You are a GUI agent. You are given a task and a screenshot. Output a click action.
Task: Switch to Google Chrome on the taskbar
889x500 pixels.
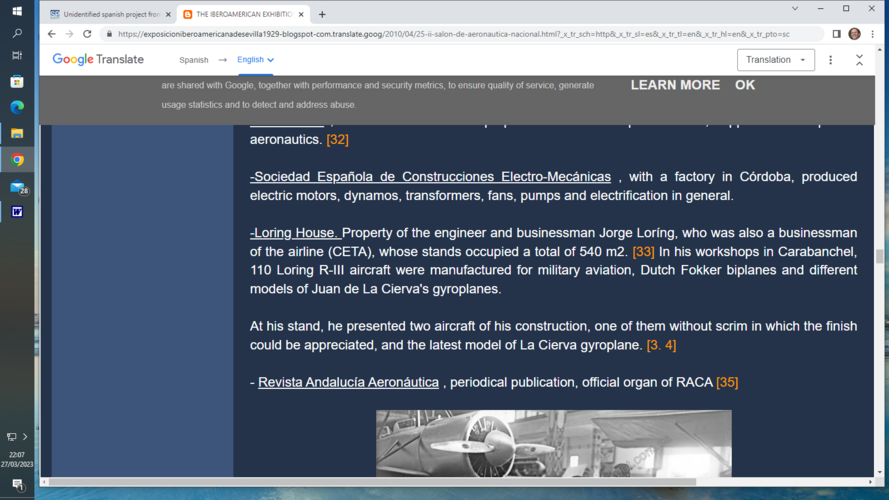click(17, 160)
